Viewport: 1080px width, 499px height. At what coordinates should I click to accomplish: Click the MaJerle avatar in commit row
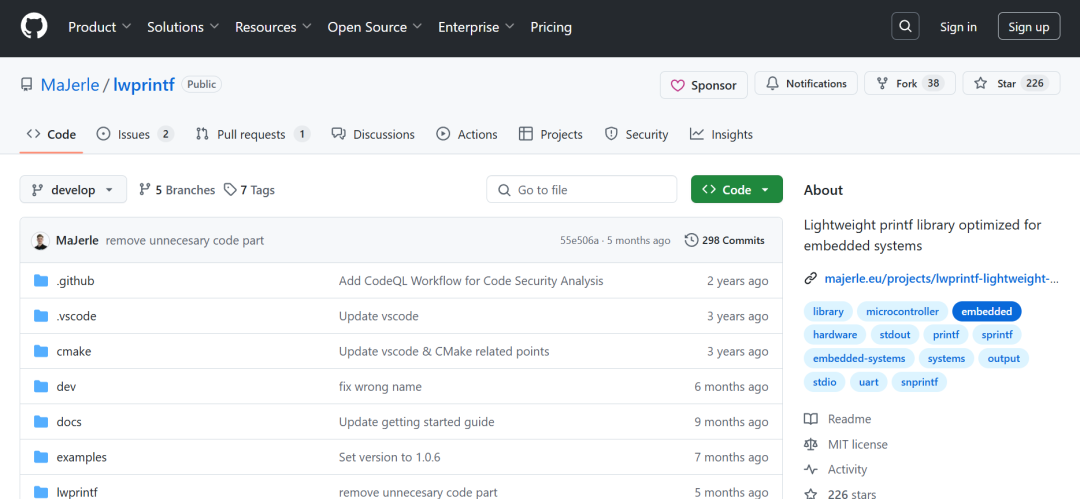click(x=41, y=241)
